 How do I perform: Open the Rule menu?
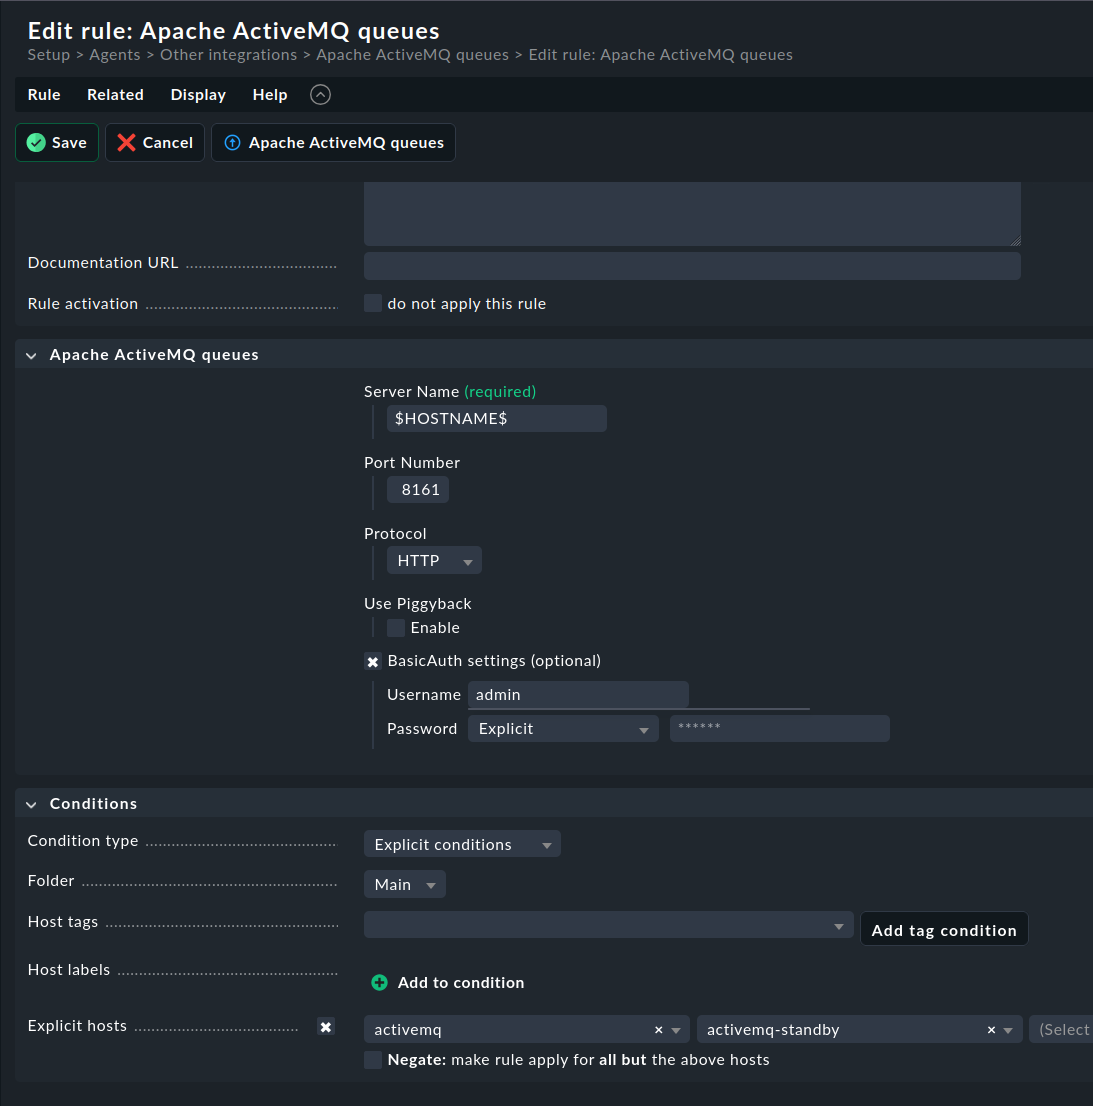coord(43,94)
